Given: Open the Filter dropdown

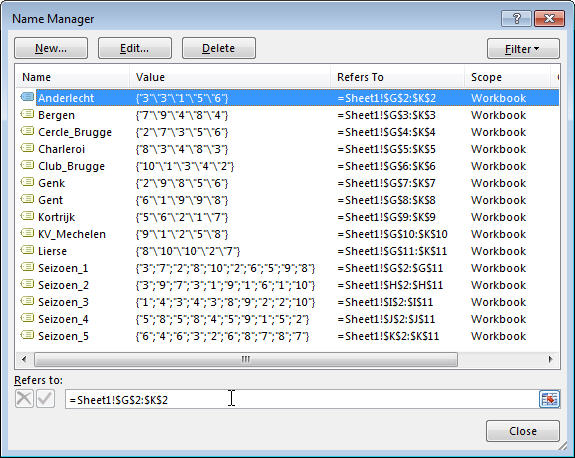Looking at the screenshot, I should tap(523, 48).
